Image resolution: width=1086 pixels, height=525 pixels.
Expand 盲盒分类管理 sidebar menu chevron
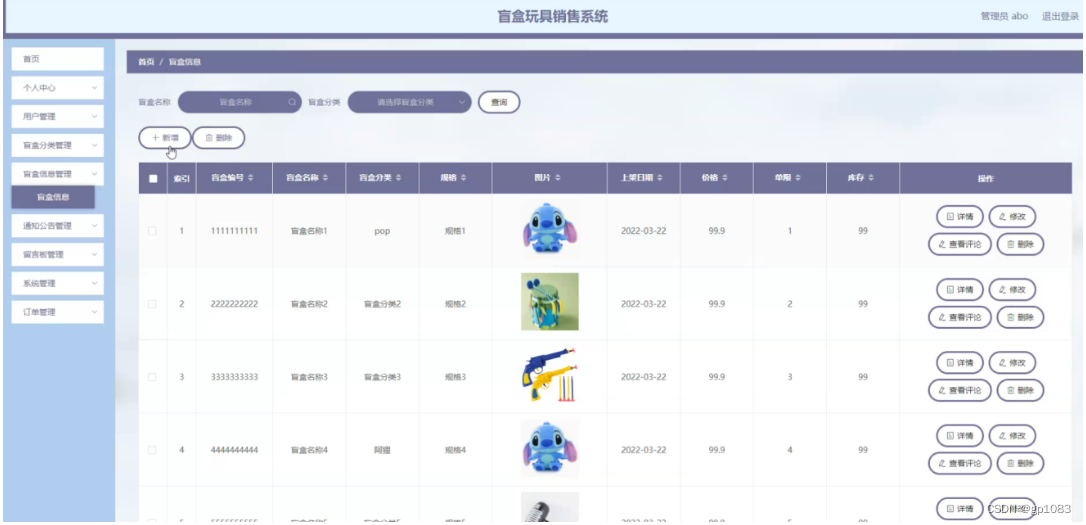pos(94,145)
